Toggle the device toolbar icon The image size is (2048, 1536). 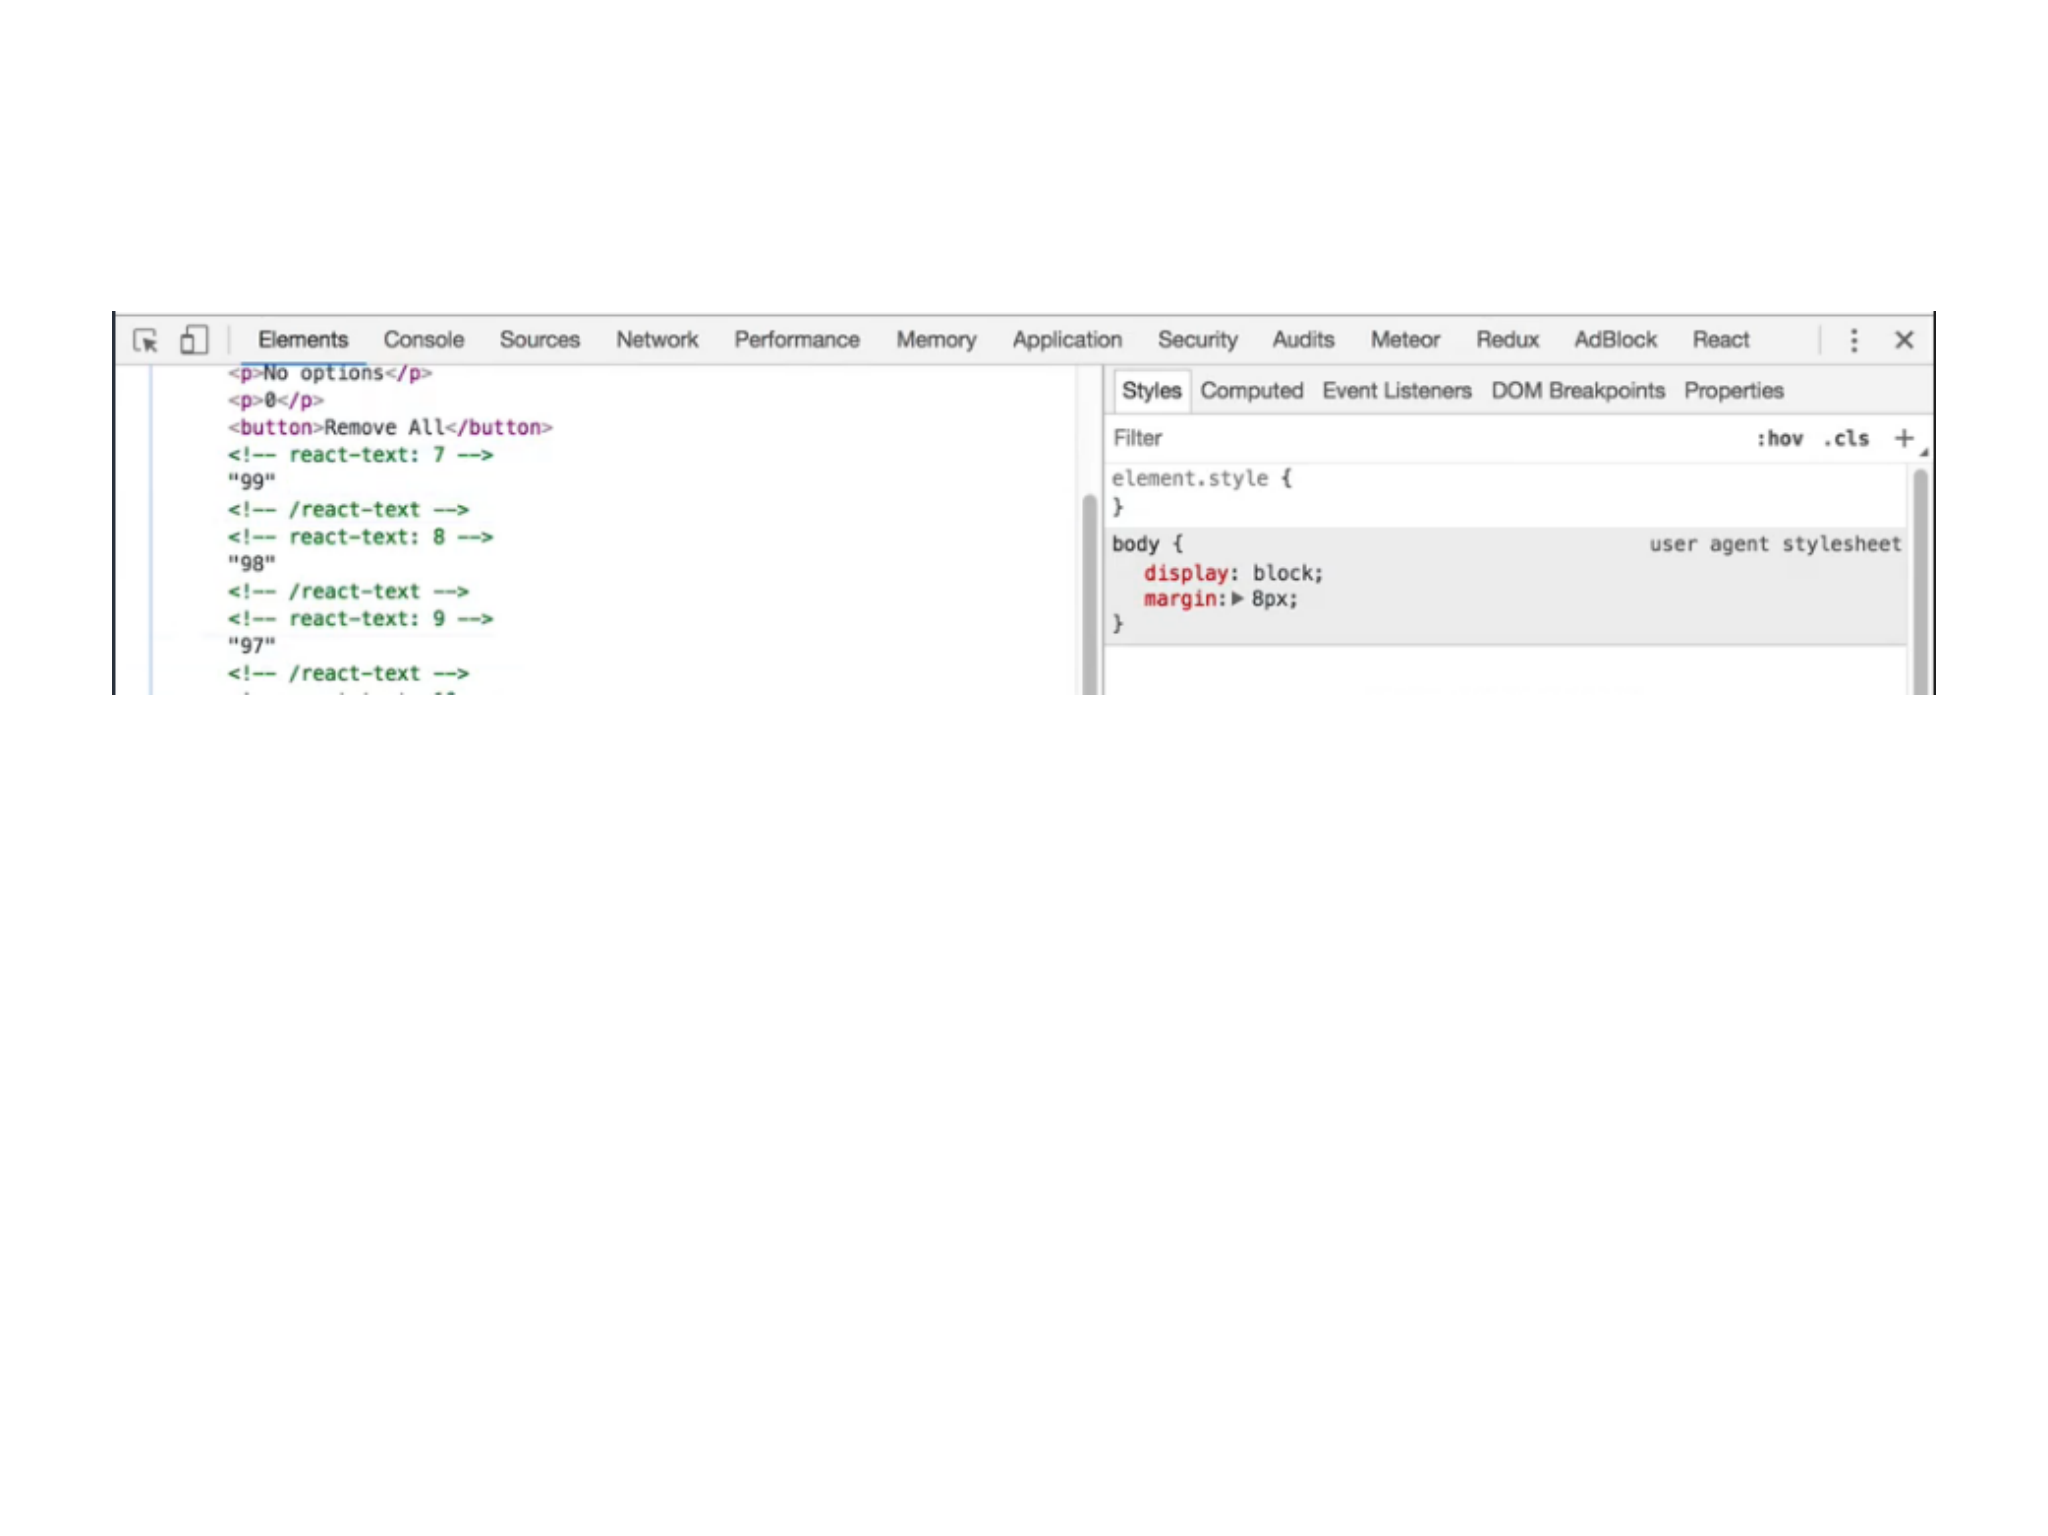193,341
